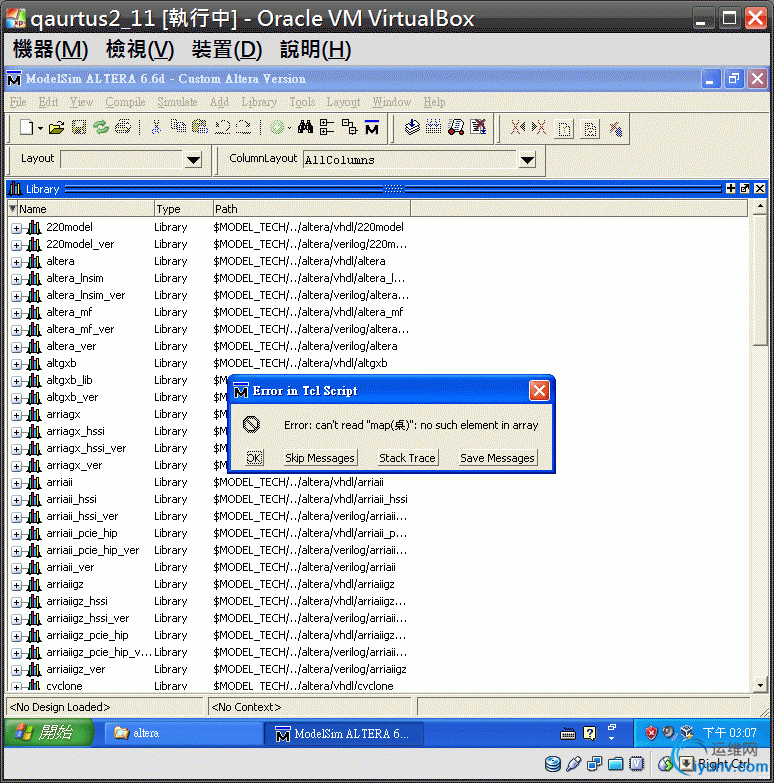Zoom the Library pane with plus icon
Image resolution: width=774 pixels, height=783 pixels.
click(x=731, y=188)
